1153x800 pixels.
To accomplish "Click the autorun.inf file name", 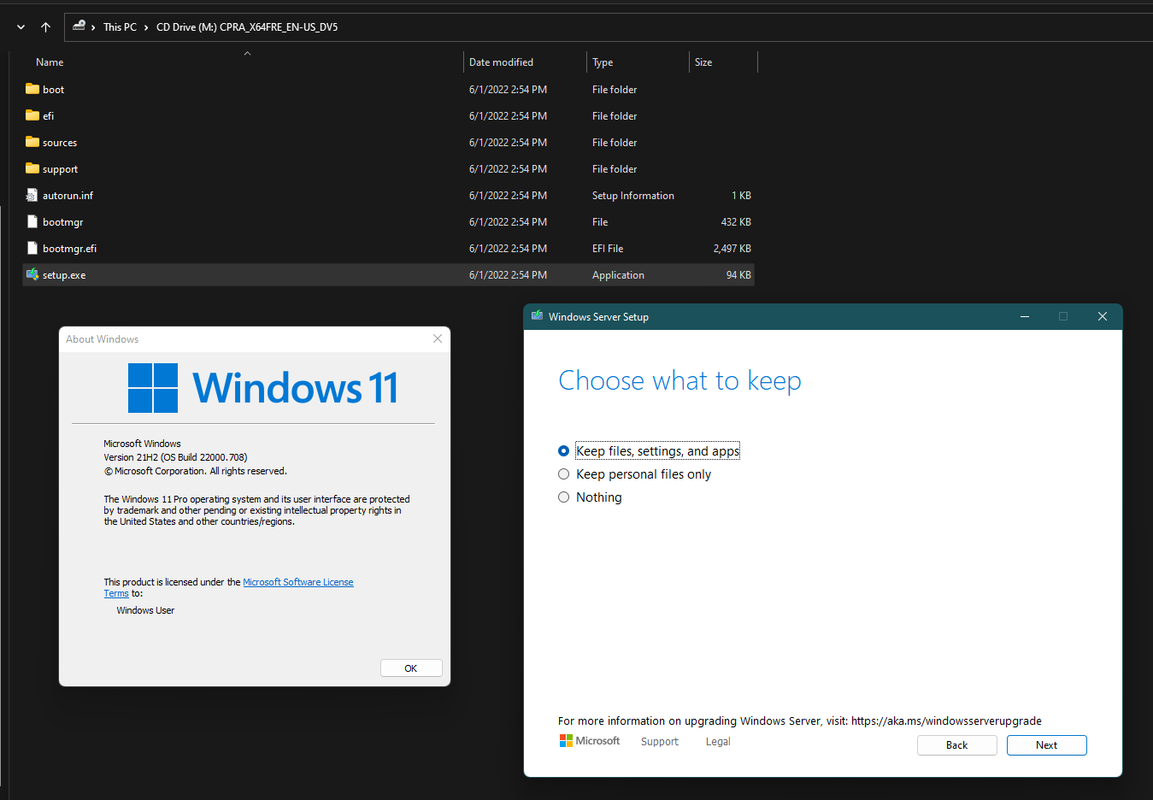I will pos(68,196).
